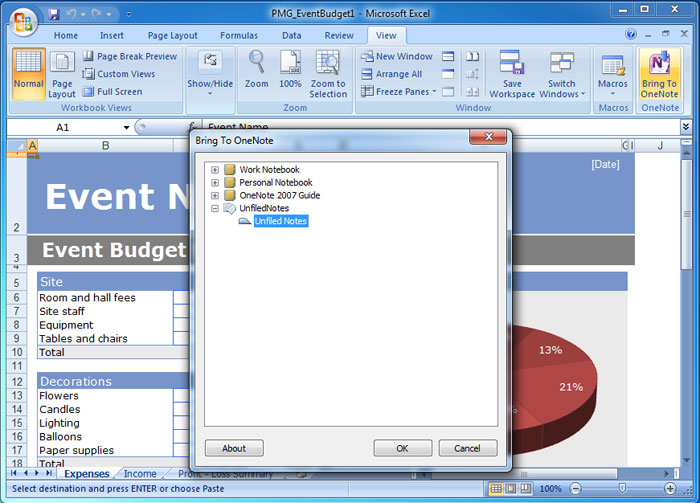
Task: Open a New Window
Action: tap(396, 56)
